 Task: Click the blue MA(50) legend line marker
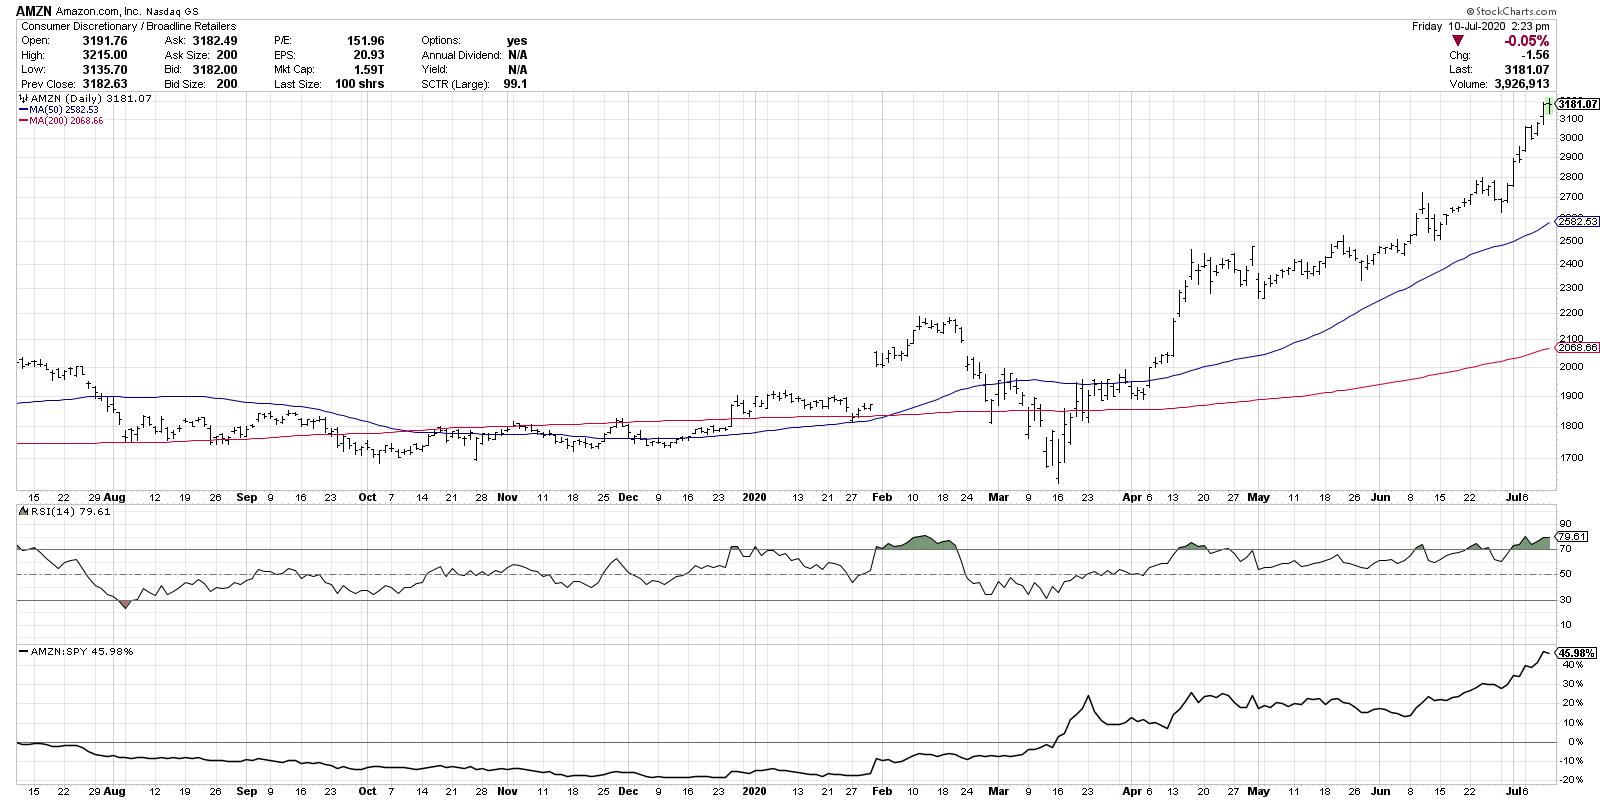coord(22,110)
